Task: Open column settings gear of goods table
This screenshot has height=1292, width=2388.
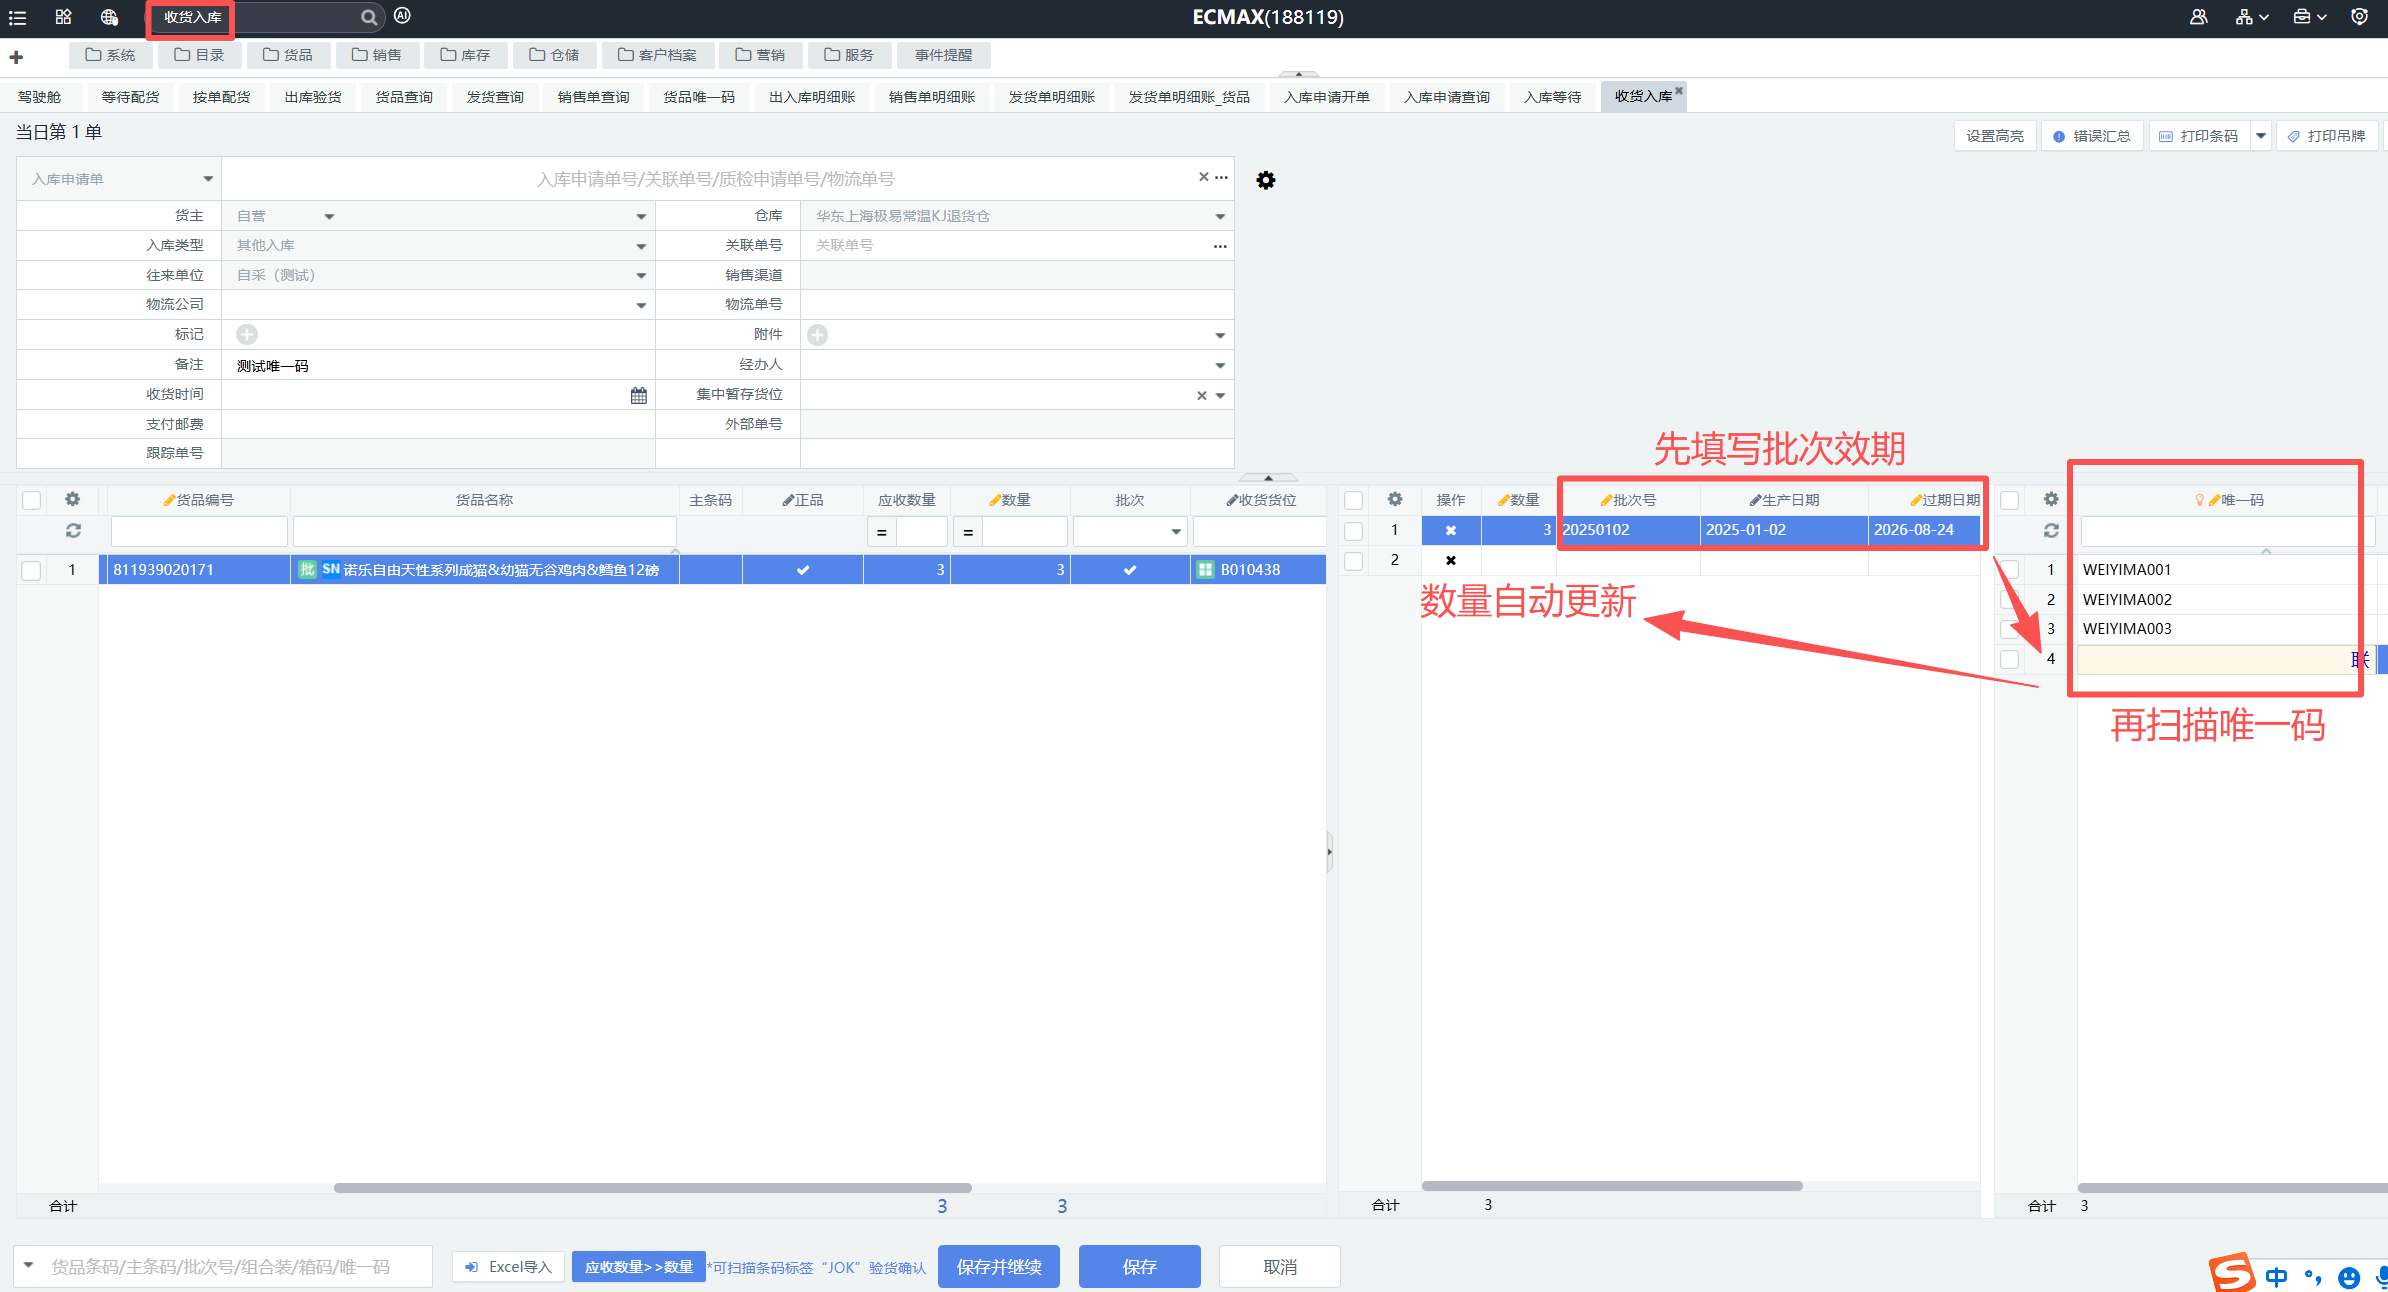Action: pos(72,499)
